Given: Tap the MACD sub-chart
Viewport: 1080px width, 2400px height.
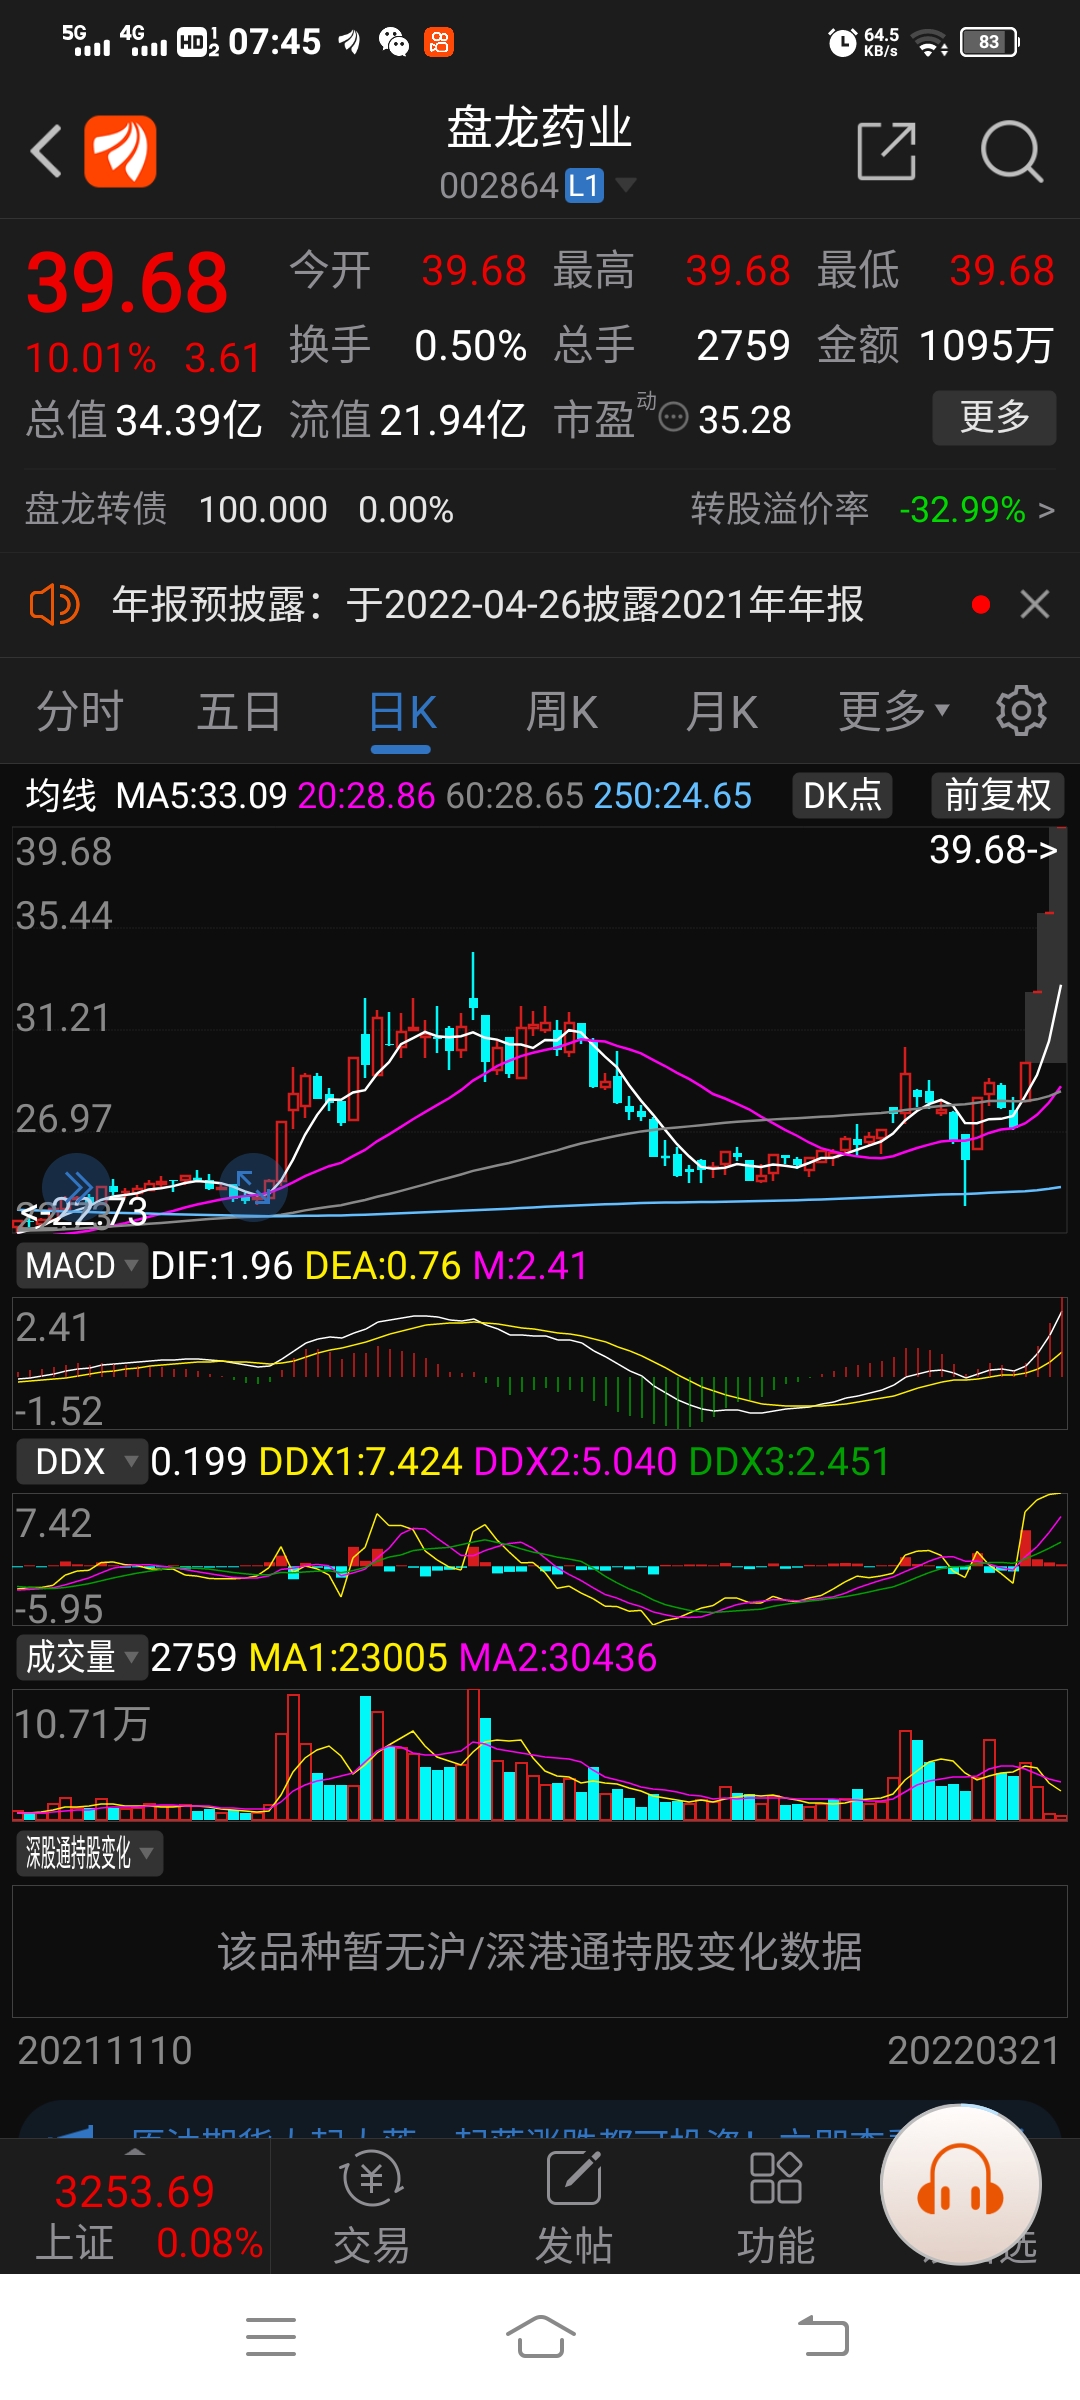Looking at the screenshot, I should pyautogui.click(x=540, y=1363).
